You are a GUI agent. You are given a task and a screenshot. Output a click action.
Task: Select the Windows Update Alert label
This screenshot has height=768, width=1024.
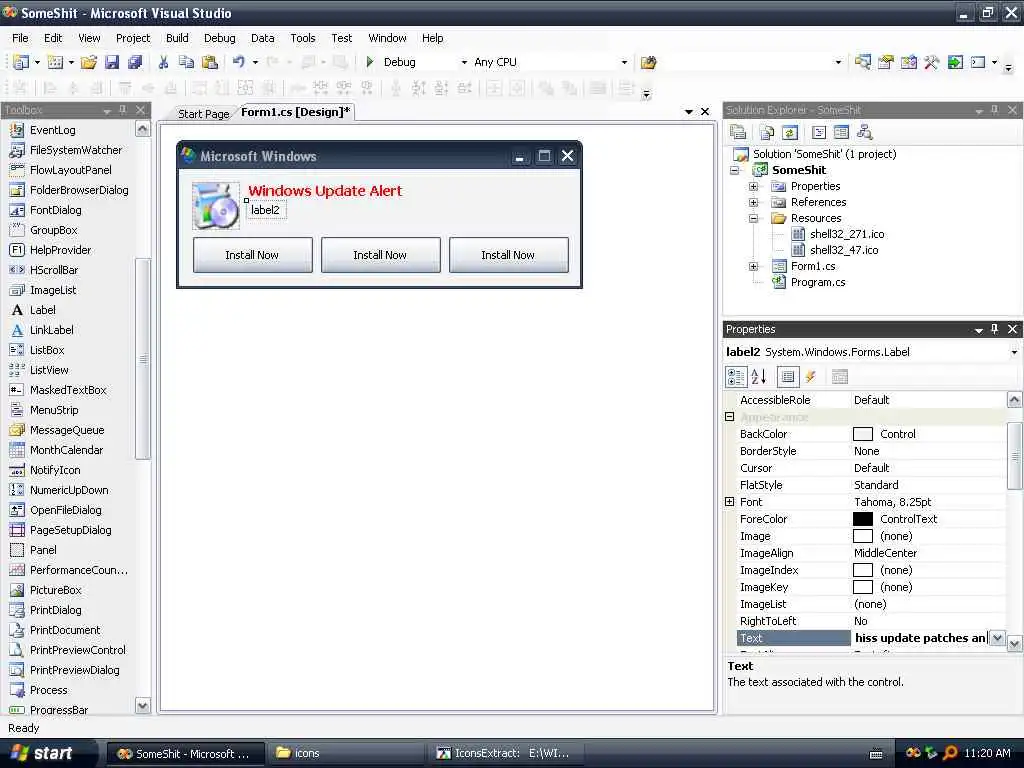pos(325,191)
